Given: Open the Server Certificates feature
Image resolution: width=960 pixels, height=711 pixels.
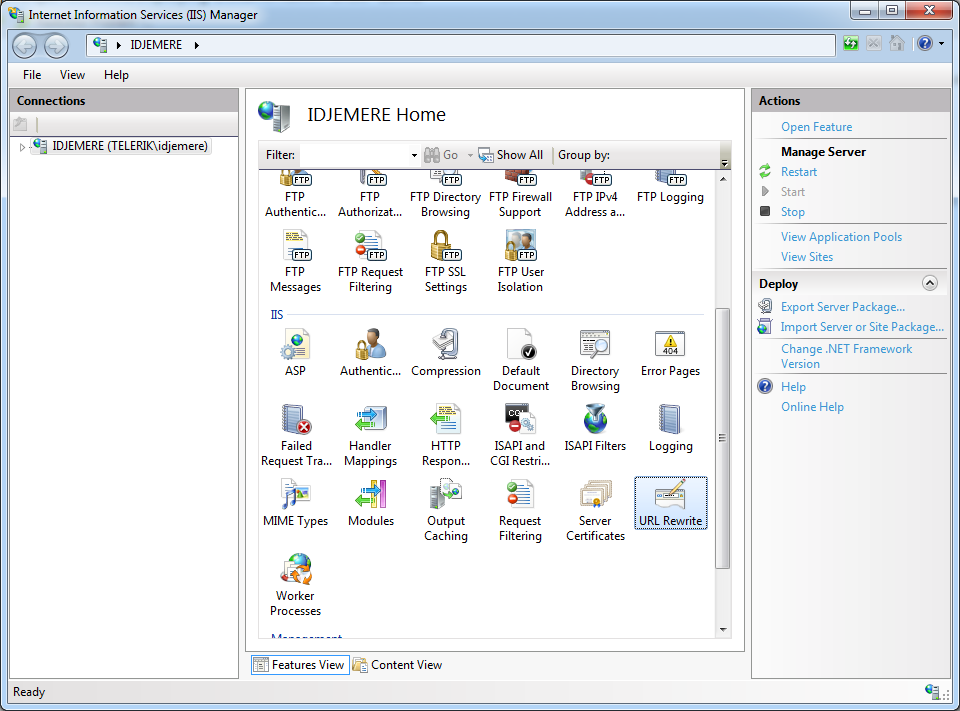Looking at the screenshot, I should (x=595, y=510).
